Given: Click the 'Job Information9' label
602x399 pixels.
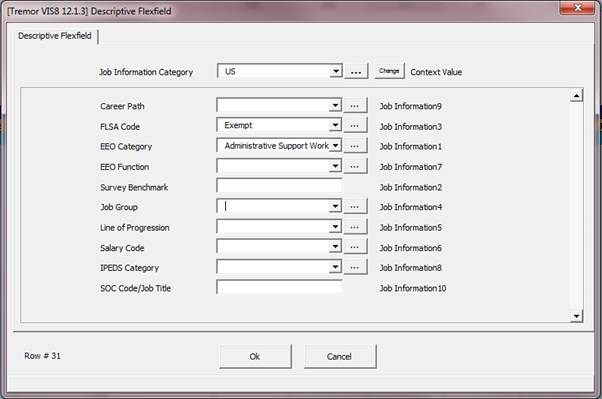Looking at the screenshot, I should tap(410, 106).
